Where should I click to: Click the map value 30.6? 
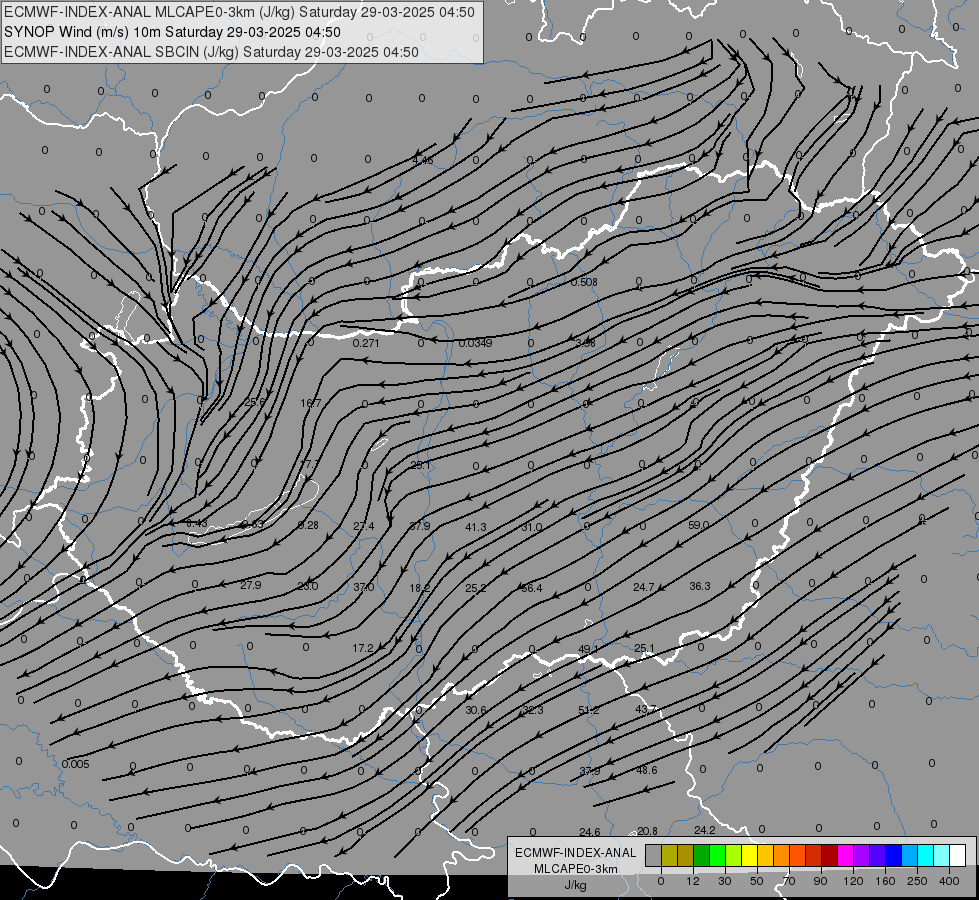(x=476, y=710)
